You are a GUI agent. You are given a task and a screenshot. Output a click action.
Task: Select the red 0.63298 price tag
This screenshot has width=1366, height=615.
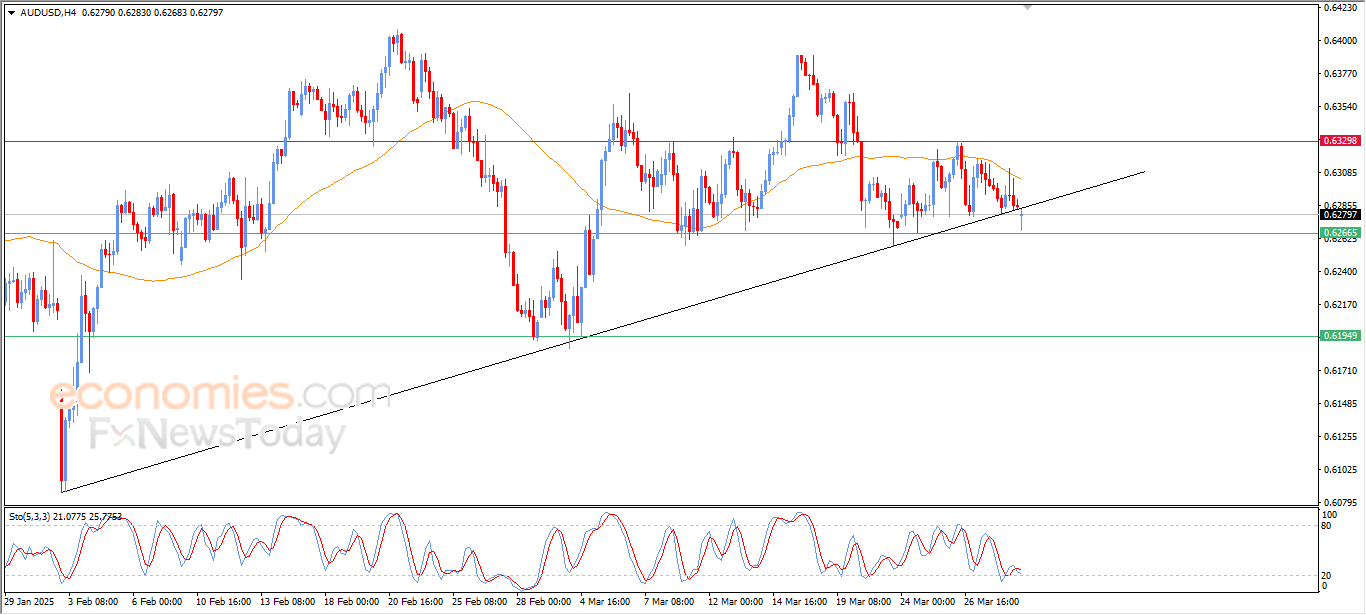coord(1340,141)
